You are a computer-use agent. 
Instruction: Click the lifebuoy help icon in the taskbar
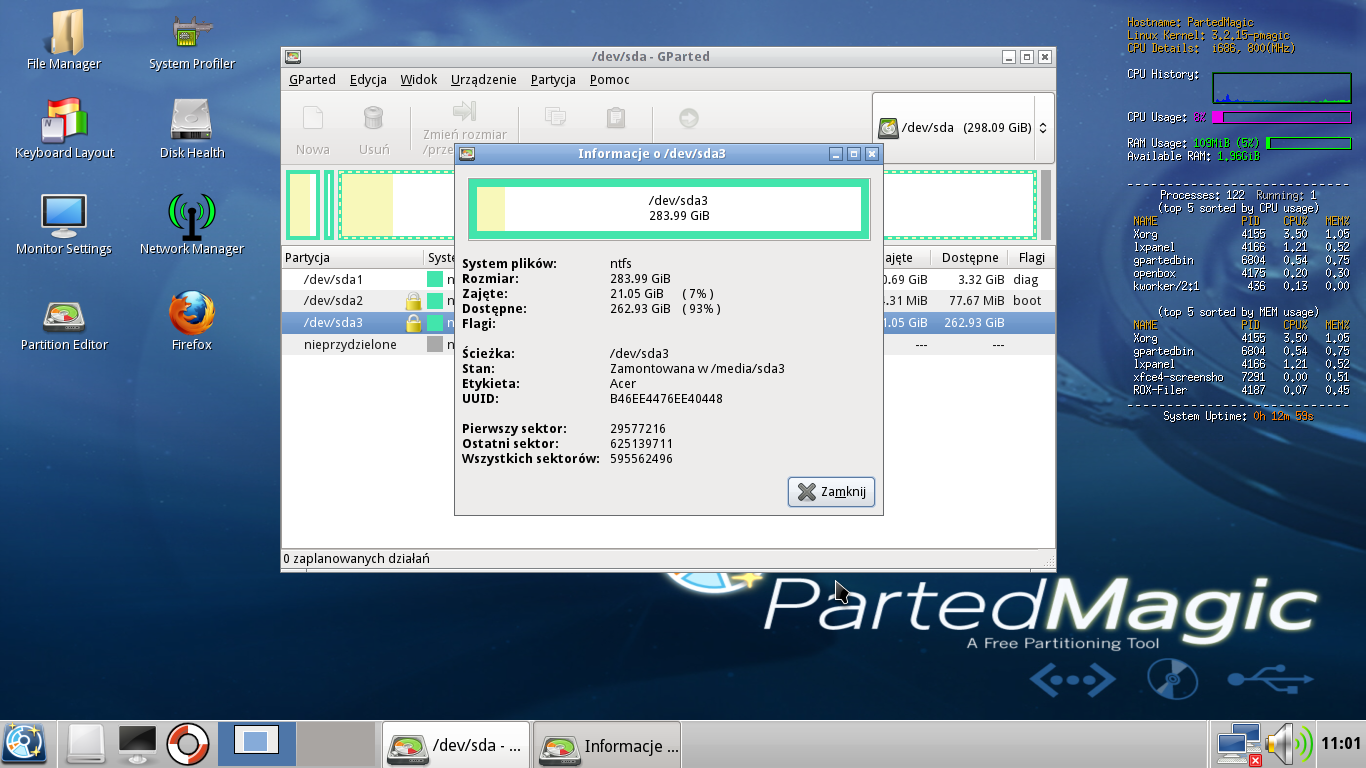[x=187, y=744]
